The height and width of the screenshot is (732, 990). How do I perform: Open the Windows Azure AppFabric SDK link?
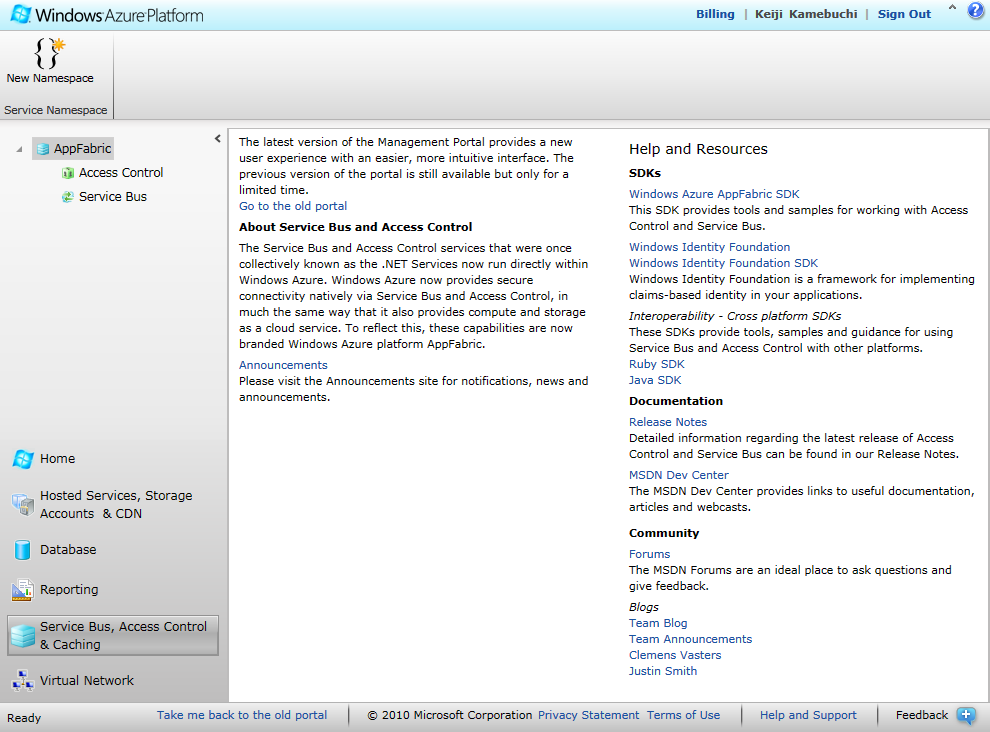713,194
